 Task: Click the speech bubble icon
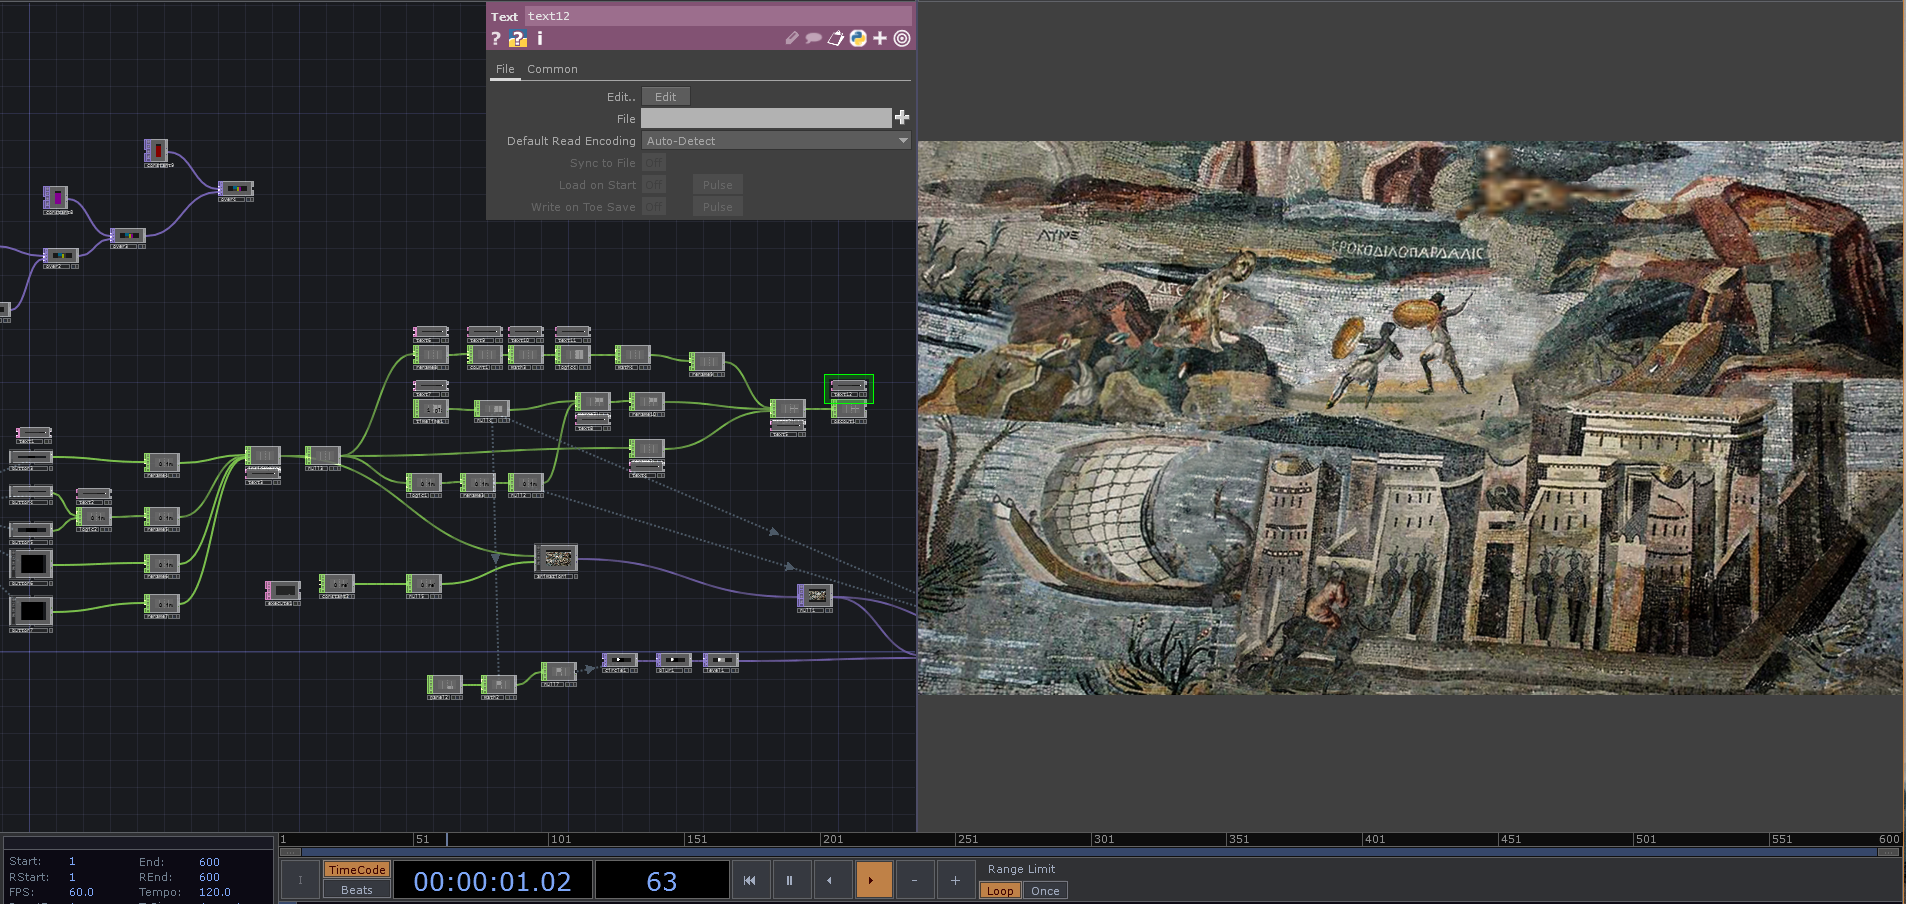click(814, 38)
